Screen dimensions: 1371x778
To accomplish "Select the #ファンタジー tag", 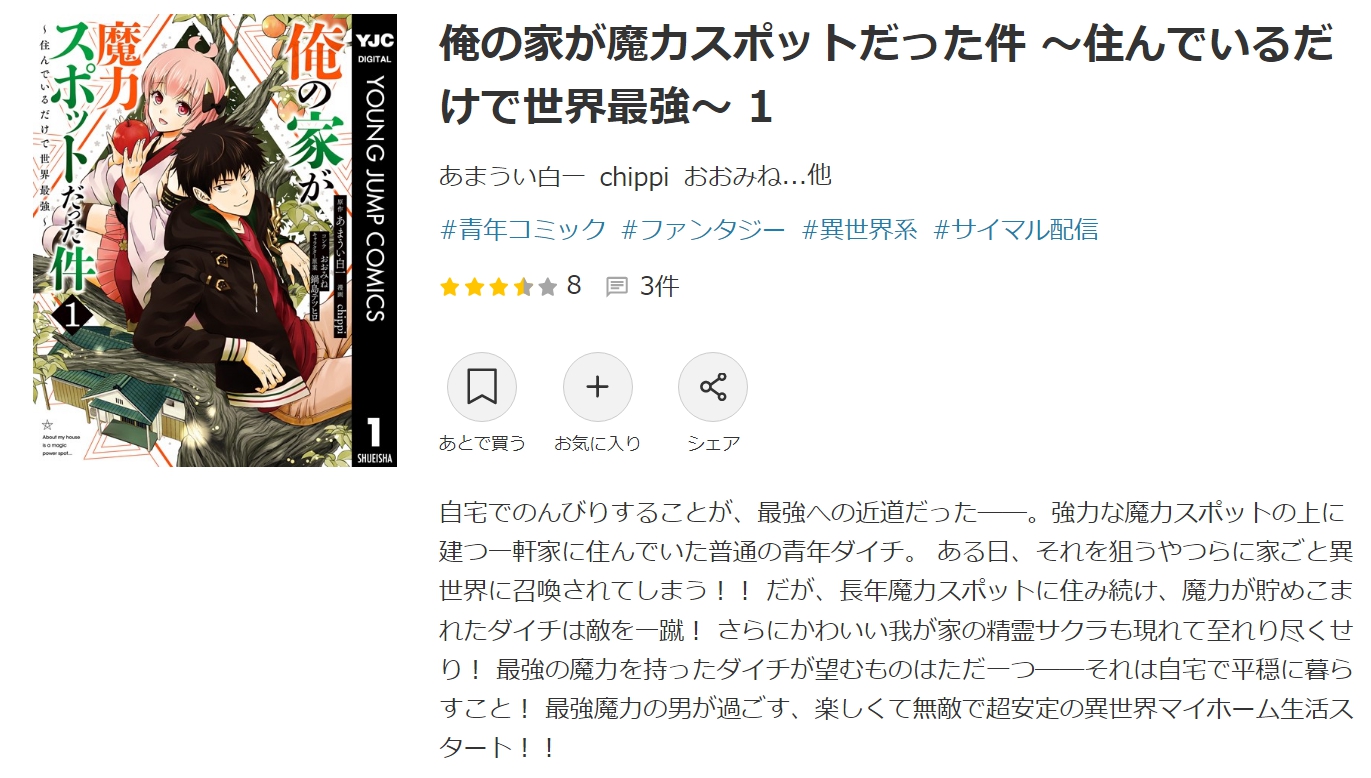I will coord(703,230).
